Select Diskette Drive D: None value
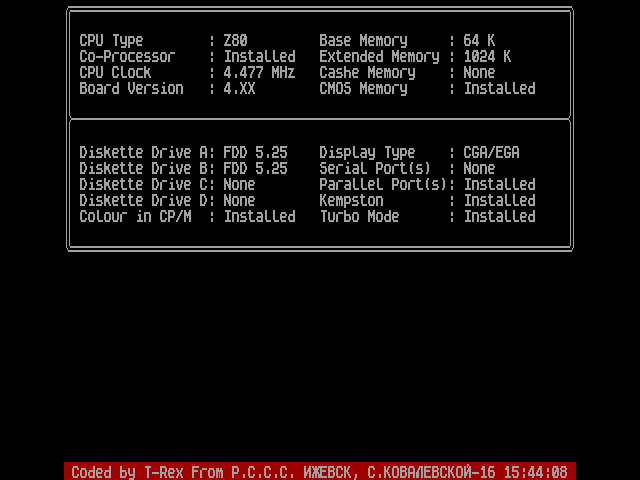Image resolution: width=640 pixels, height=480 pixels. tap(239, 201)
